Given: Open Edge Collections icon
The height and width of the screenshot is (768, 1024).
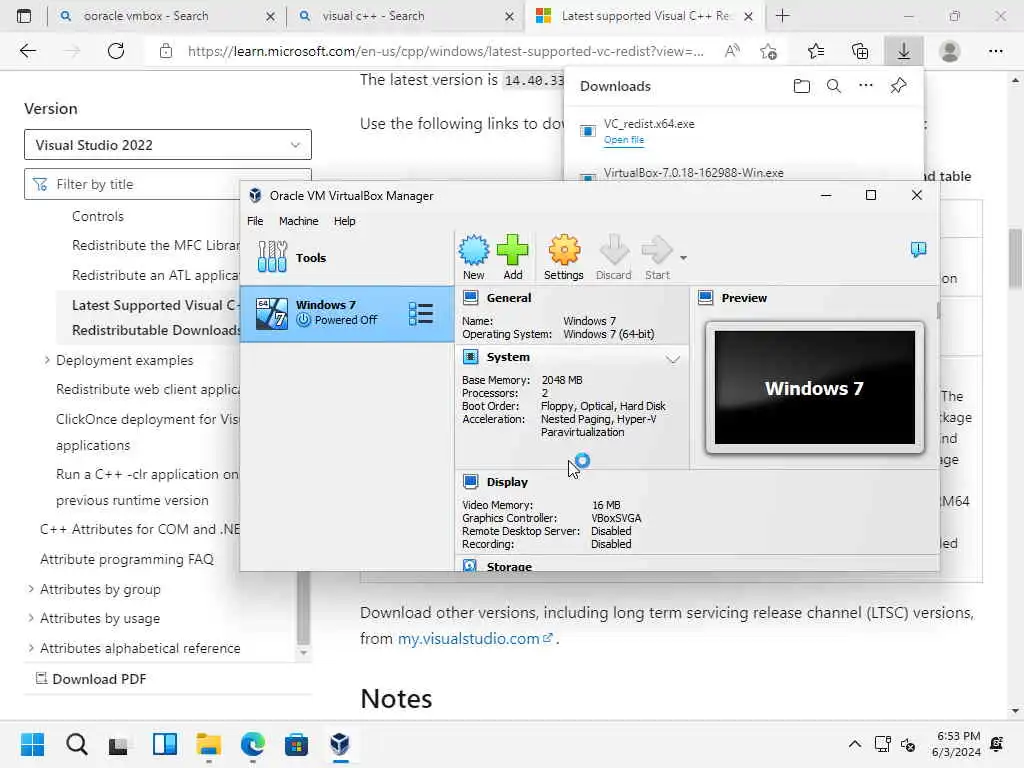Looking at the screenshot, I should click(x=860, y=51).
